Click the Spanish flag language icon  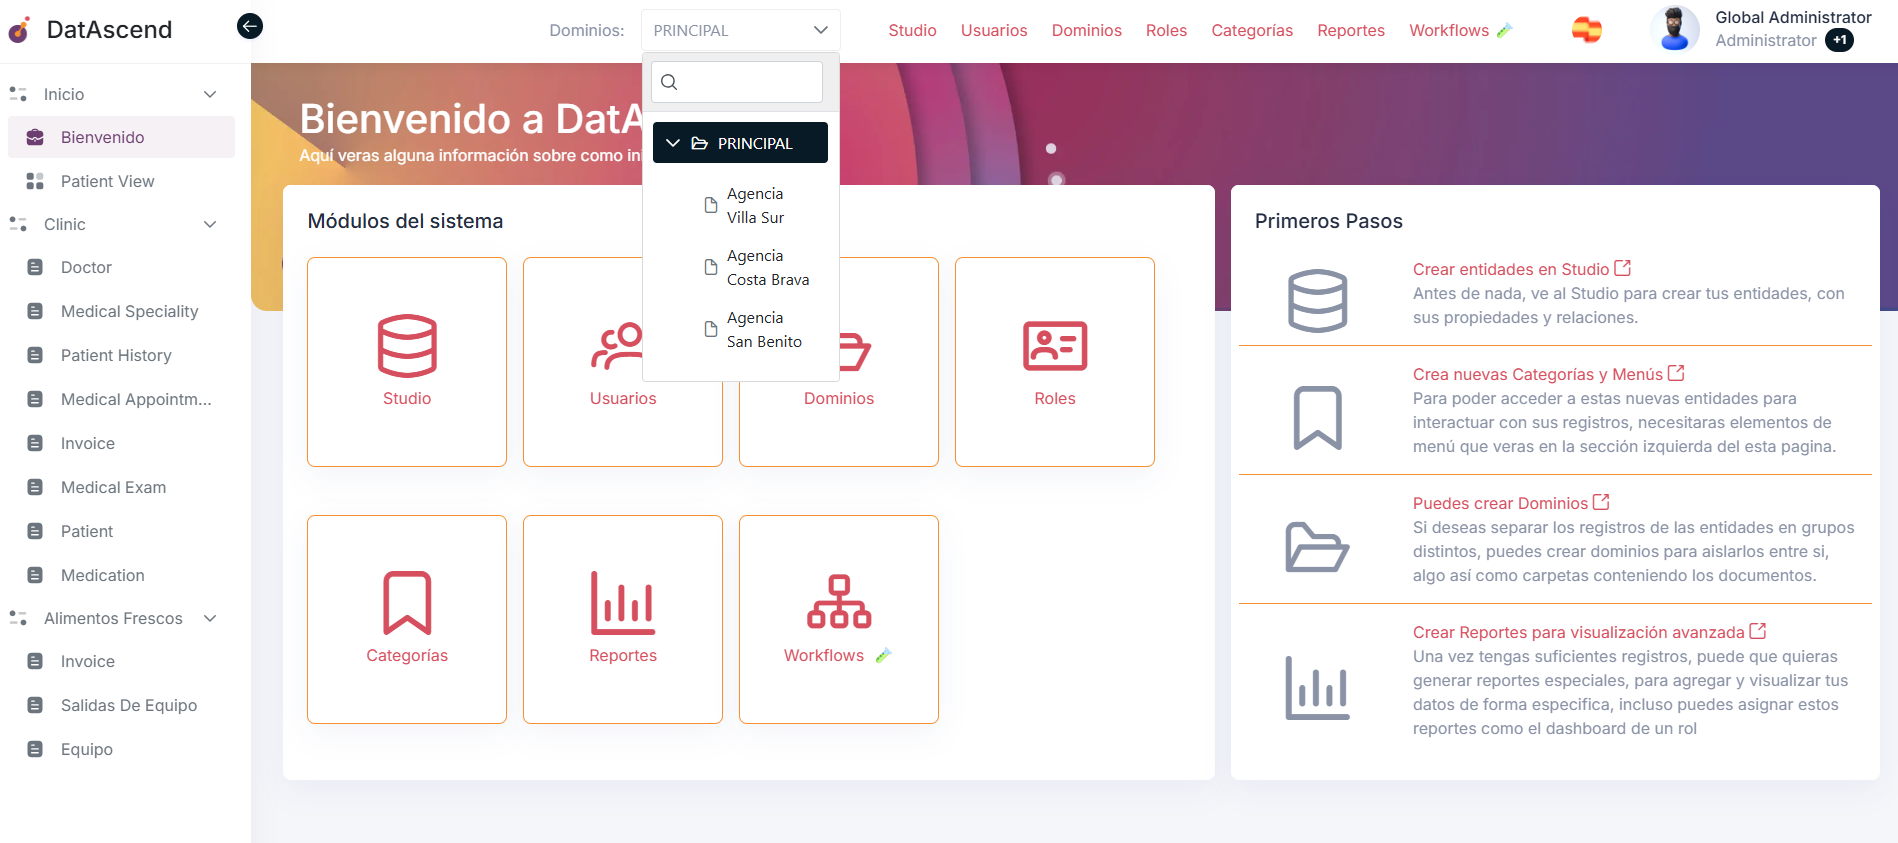coord(1586,31)
